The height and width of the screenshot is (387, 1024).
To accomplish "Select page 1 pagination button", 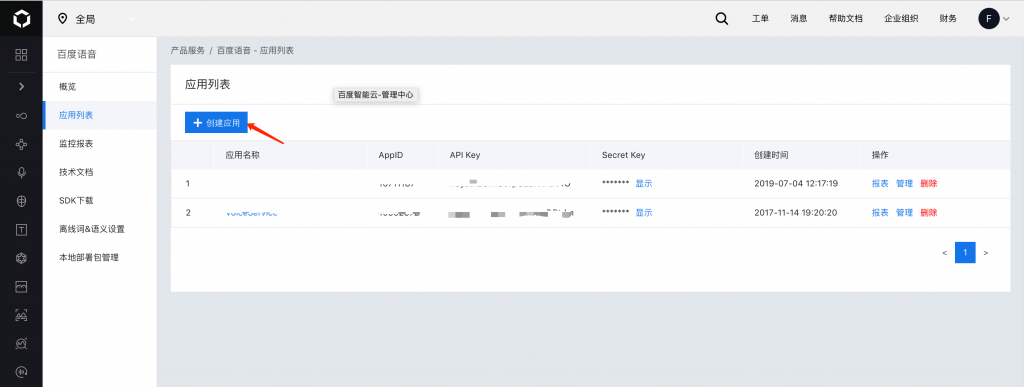I will pyautogui.click(x=965, y=253).
